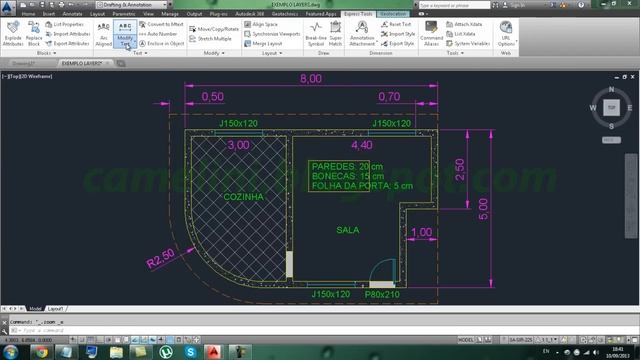Select the Import Attributes command
The image size is (640, 360).
tap(68, 34)
